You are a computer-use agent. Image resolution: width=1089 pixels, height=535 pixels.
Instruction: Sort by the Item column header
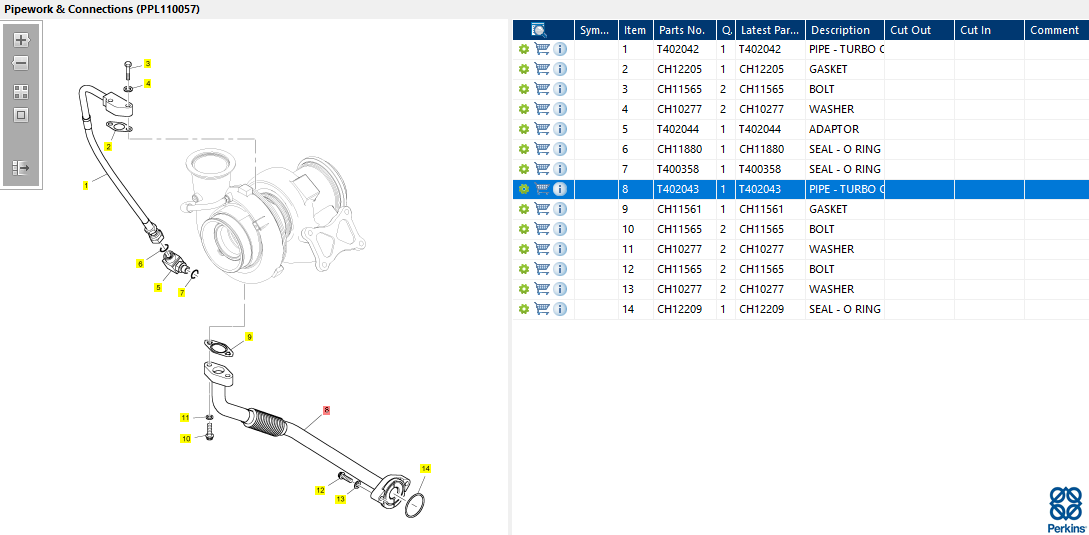(x=635, y=30)
